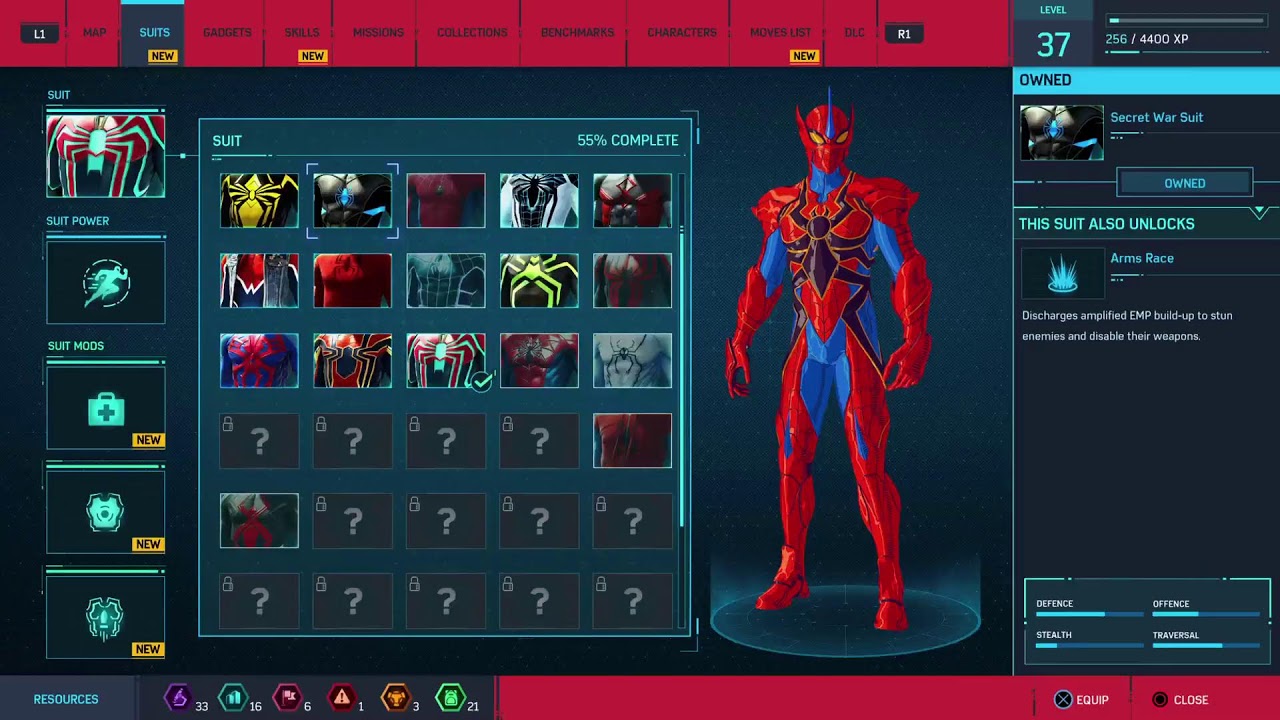Open the Suit Power slot running icon

pos(105,283)
